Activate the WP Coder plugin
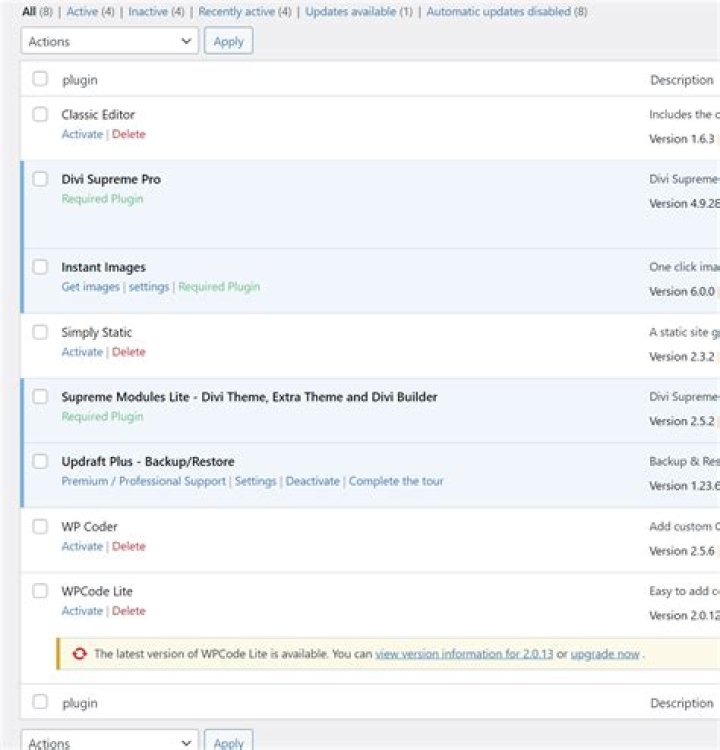 coord(82,546)
